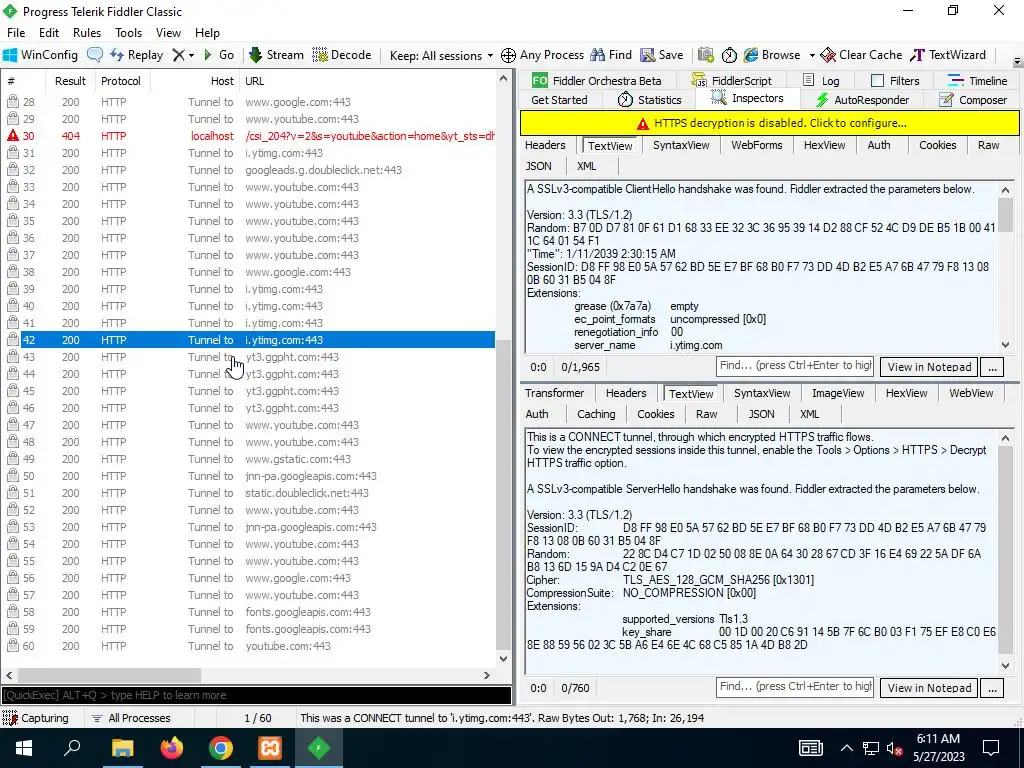Image resolution: width=1024 pixels, height=768 pixels.
Task: Switch to FiddlerScript tab
Action: [731, 80]
